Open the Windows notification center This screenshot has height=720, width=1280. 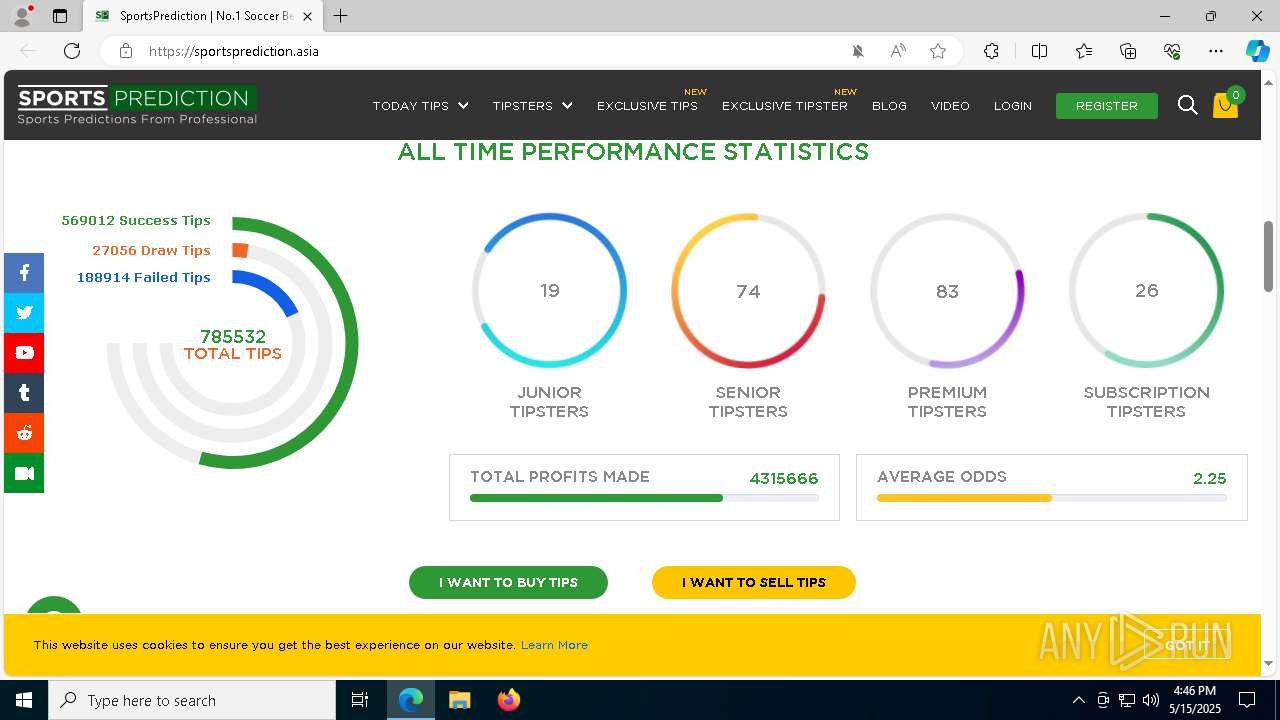point(1247,700)
